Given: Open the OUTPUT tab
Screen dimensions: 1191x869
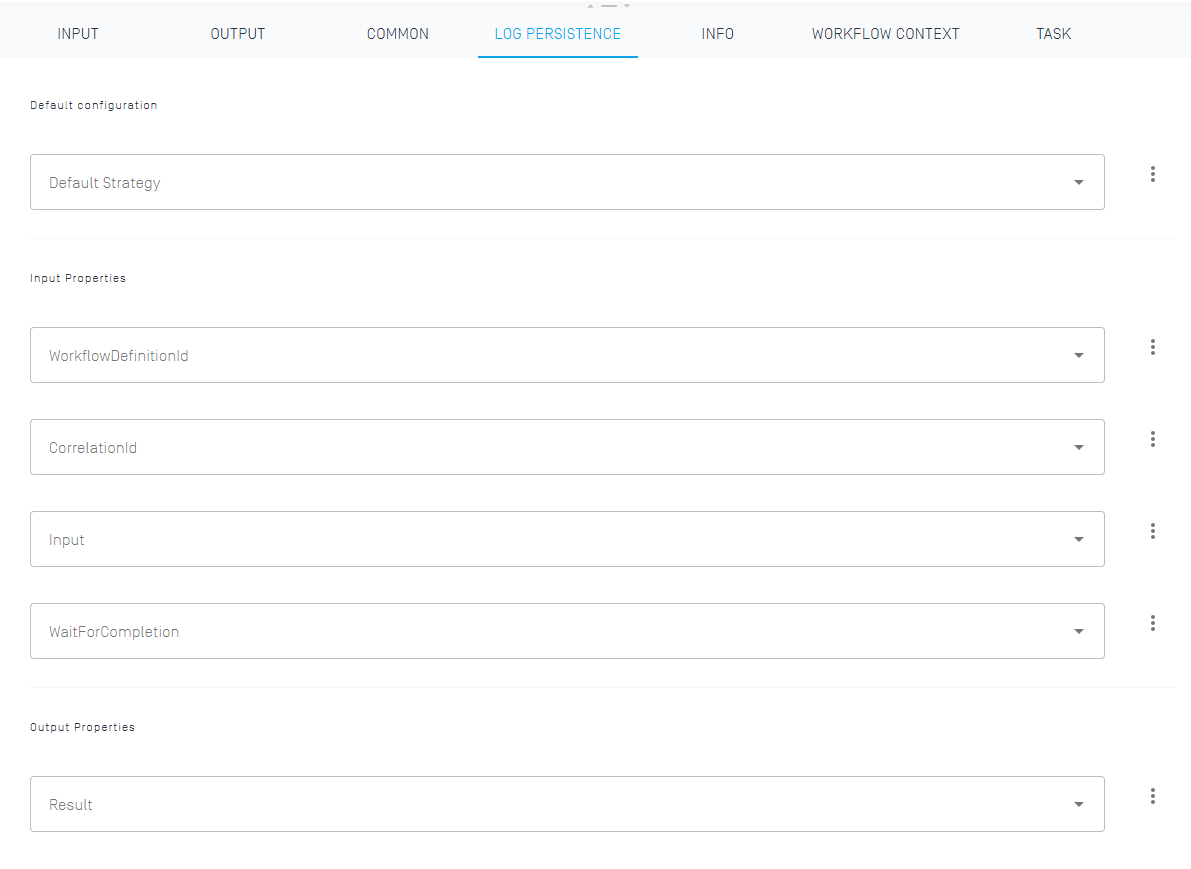Looking at the screenshot, I should (237, 33).
